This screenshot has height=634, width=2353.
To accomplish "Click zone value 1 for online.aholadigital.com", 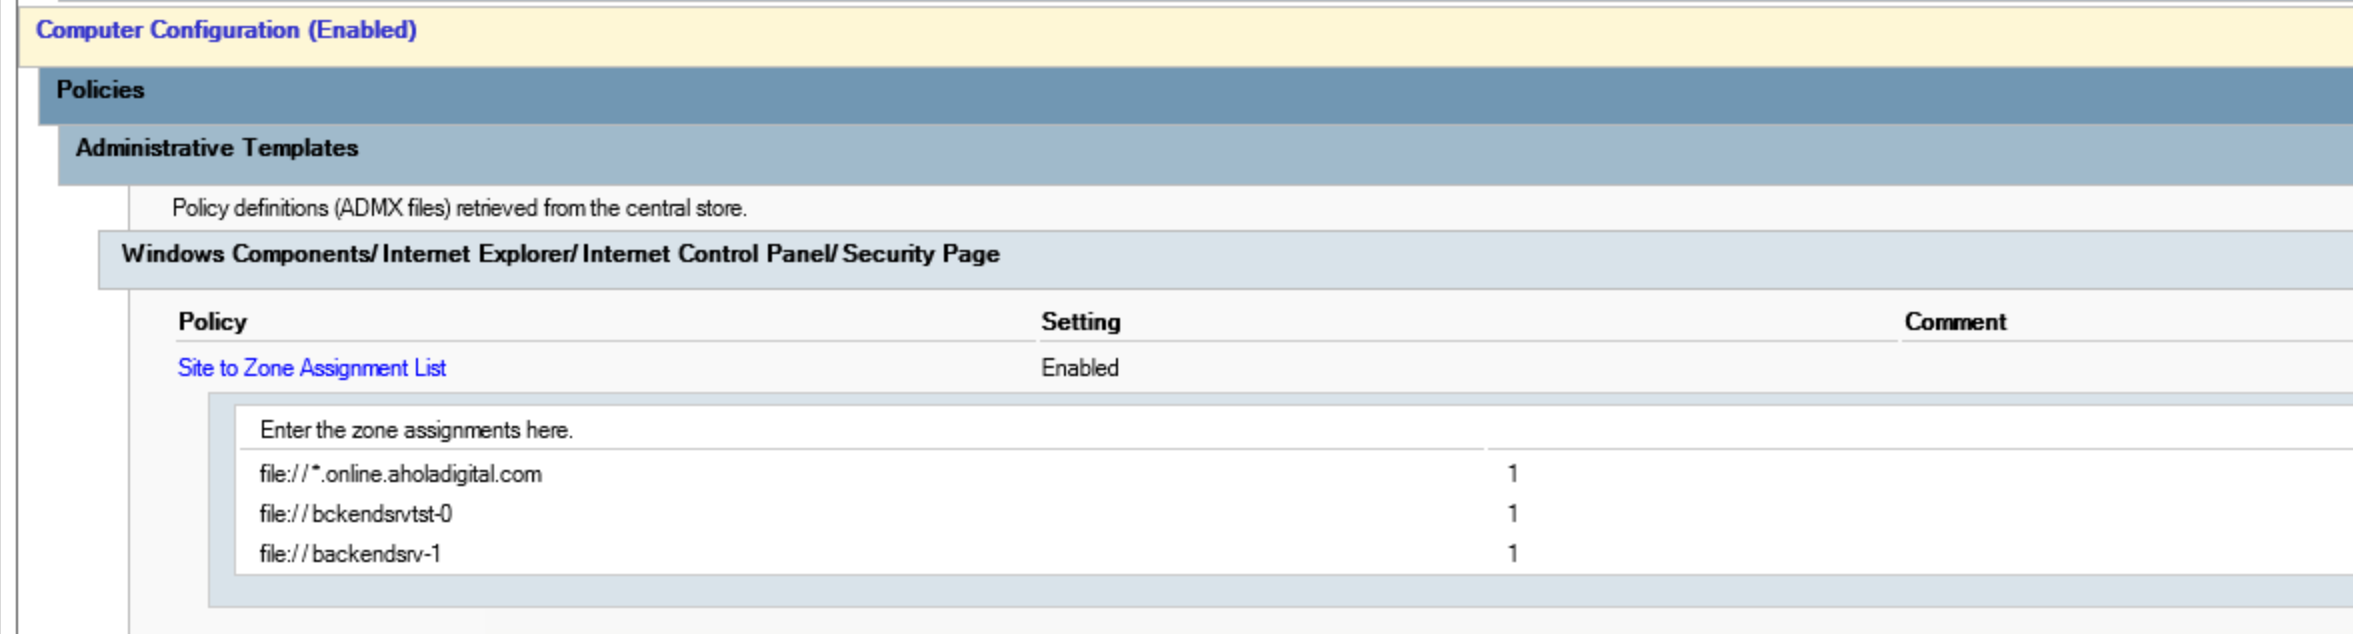I will [1513, 474].
